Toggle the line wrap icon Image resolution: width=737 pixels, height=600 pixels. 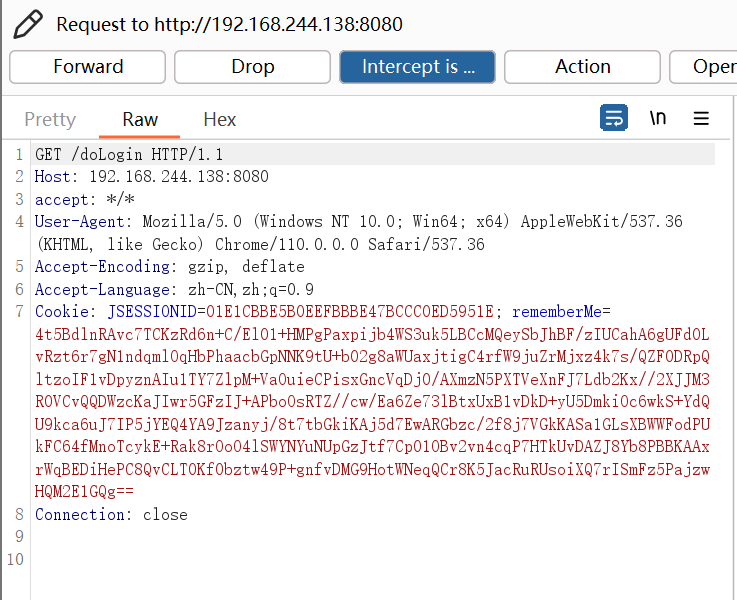[613, 117]
